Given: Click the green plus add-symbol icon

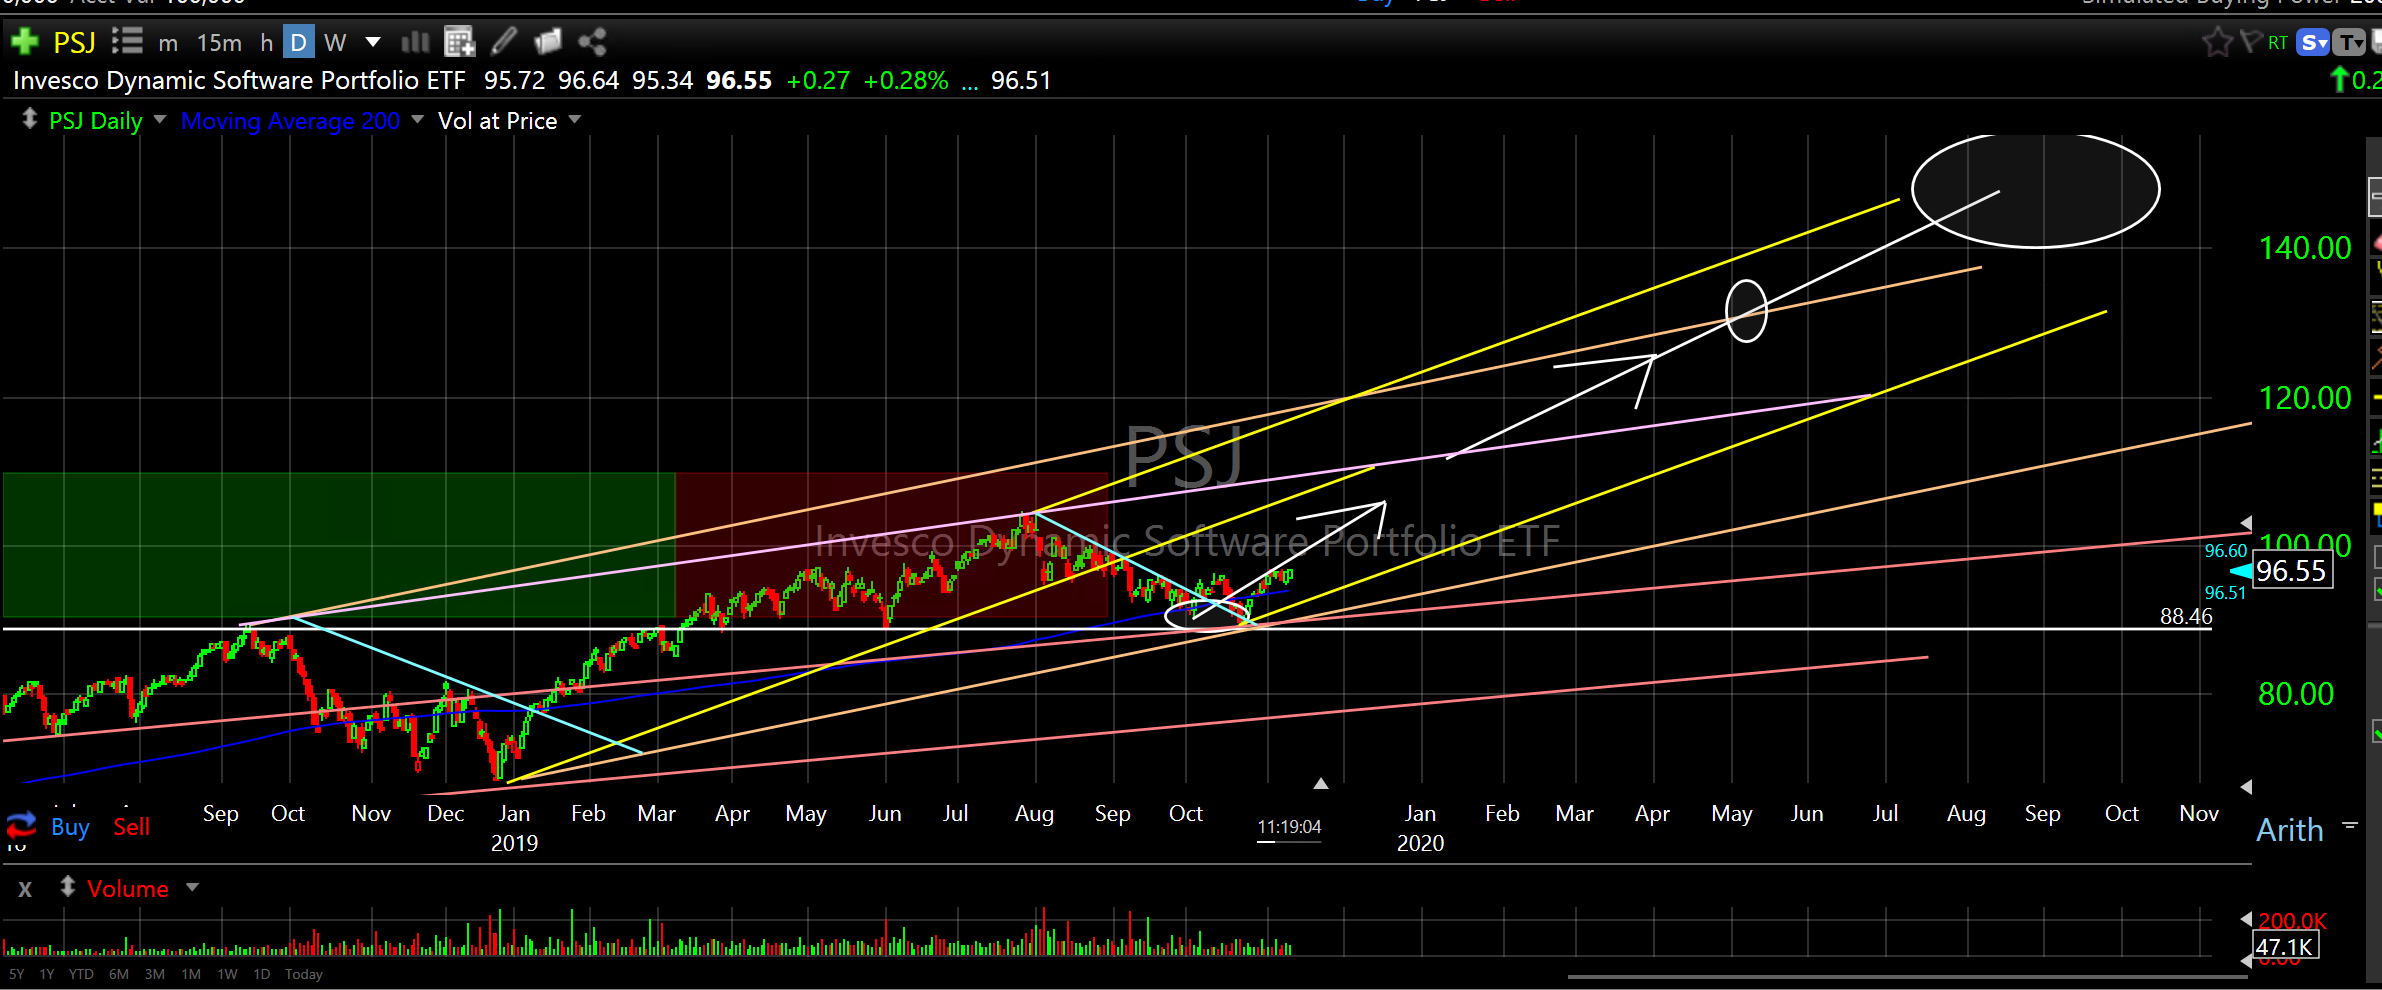Looking at the screenshot, I should pyautogui.click(x=24, y=42).
